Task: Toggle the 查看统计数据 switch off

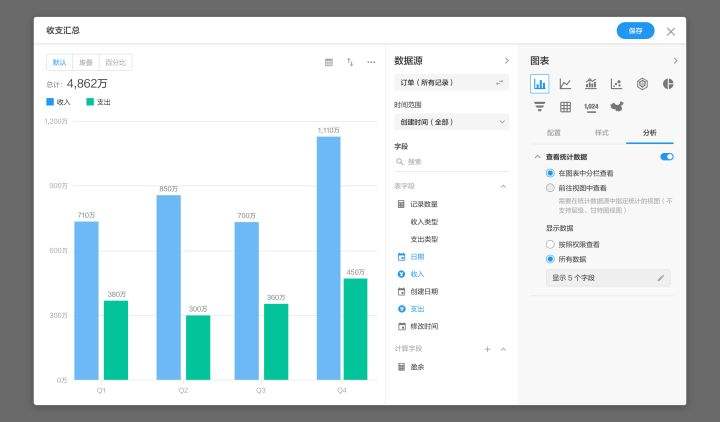Action: [667, 157]
